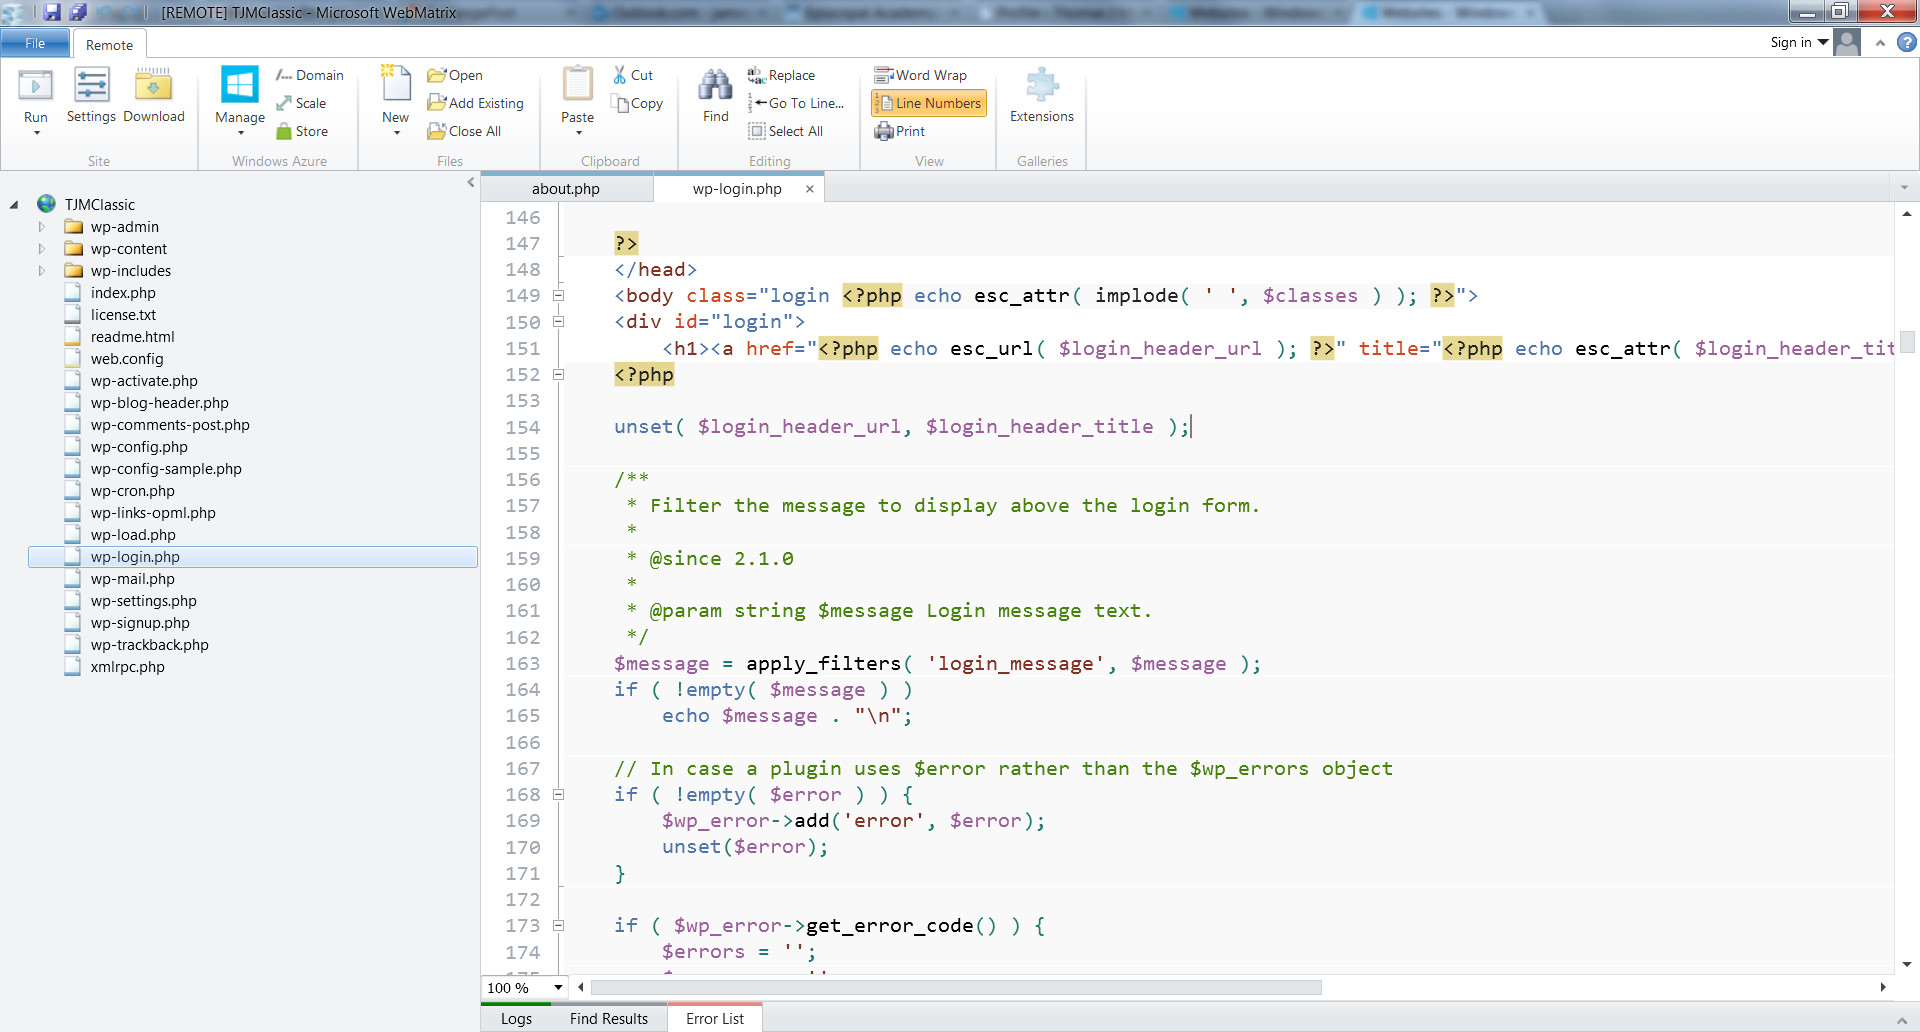Open the zoom percentage dropdown
Image resolution: width=1920 pixels, height=1032 pixels.
tap(558, 988)
